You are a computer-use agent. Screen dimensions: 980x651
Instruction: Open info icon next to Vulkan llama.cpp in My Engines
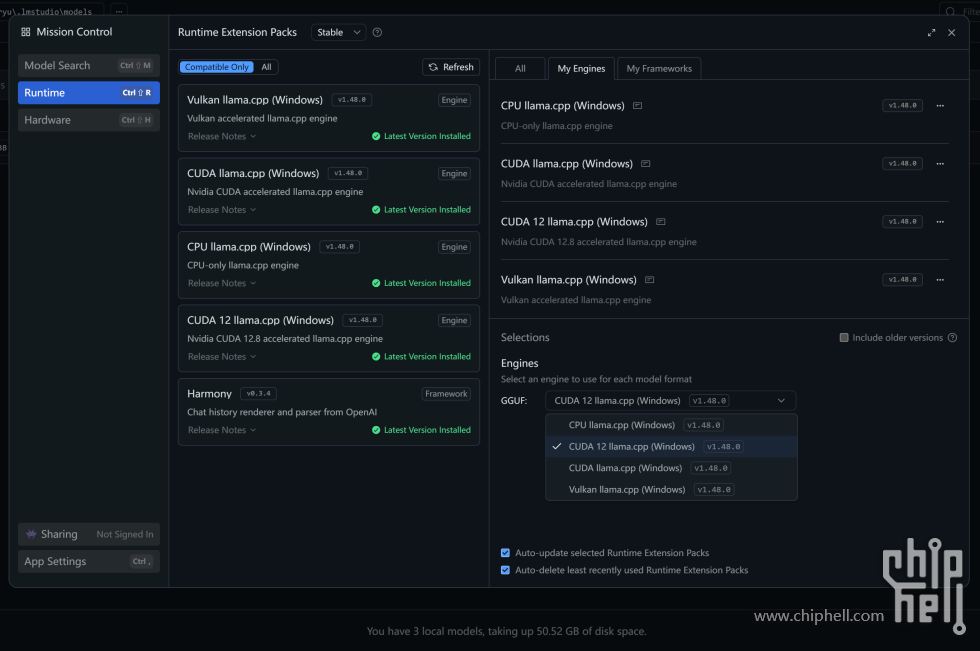(x=649, y=280)
